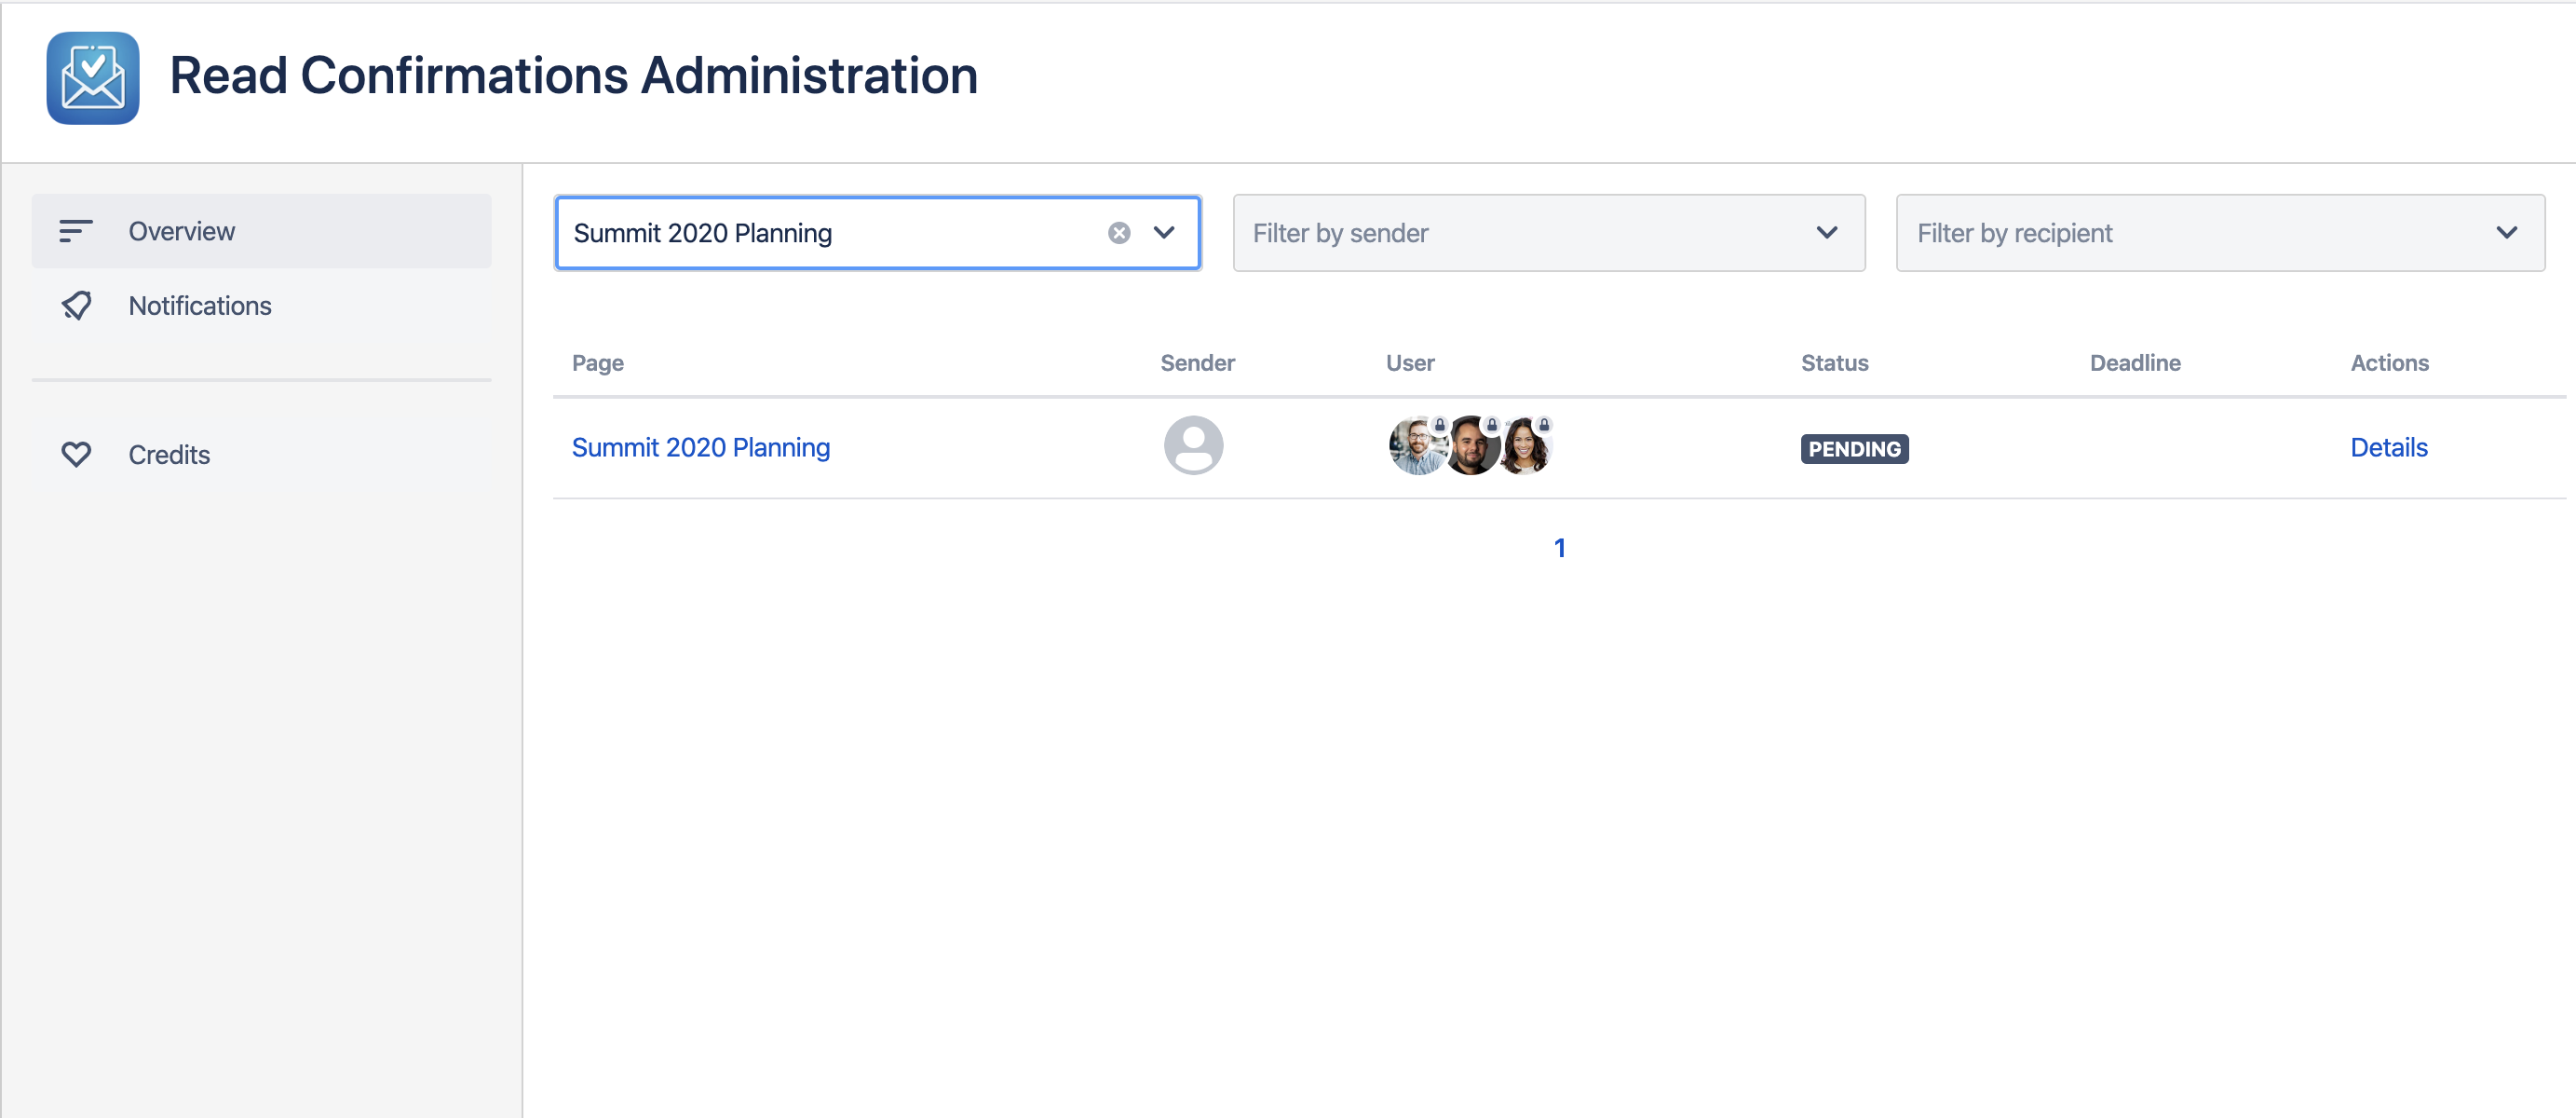
Task: Open the Filter by sender dropdown
Action: click(1548, 233)
